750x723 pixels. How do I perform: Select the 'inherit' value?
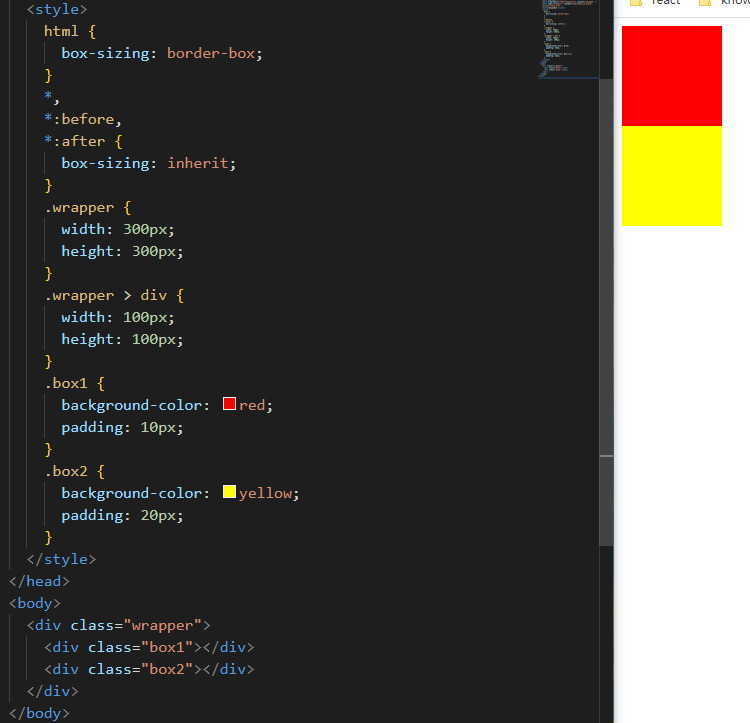pyautogui.click(x=198, y=164)
